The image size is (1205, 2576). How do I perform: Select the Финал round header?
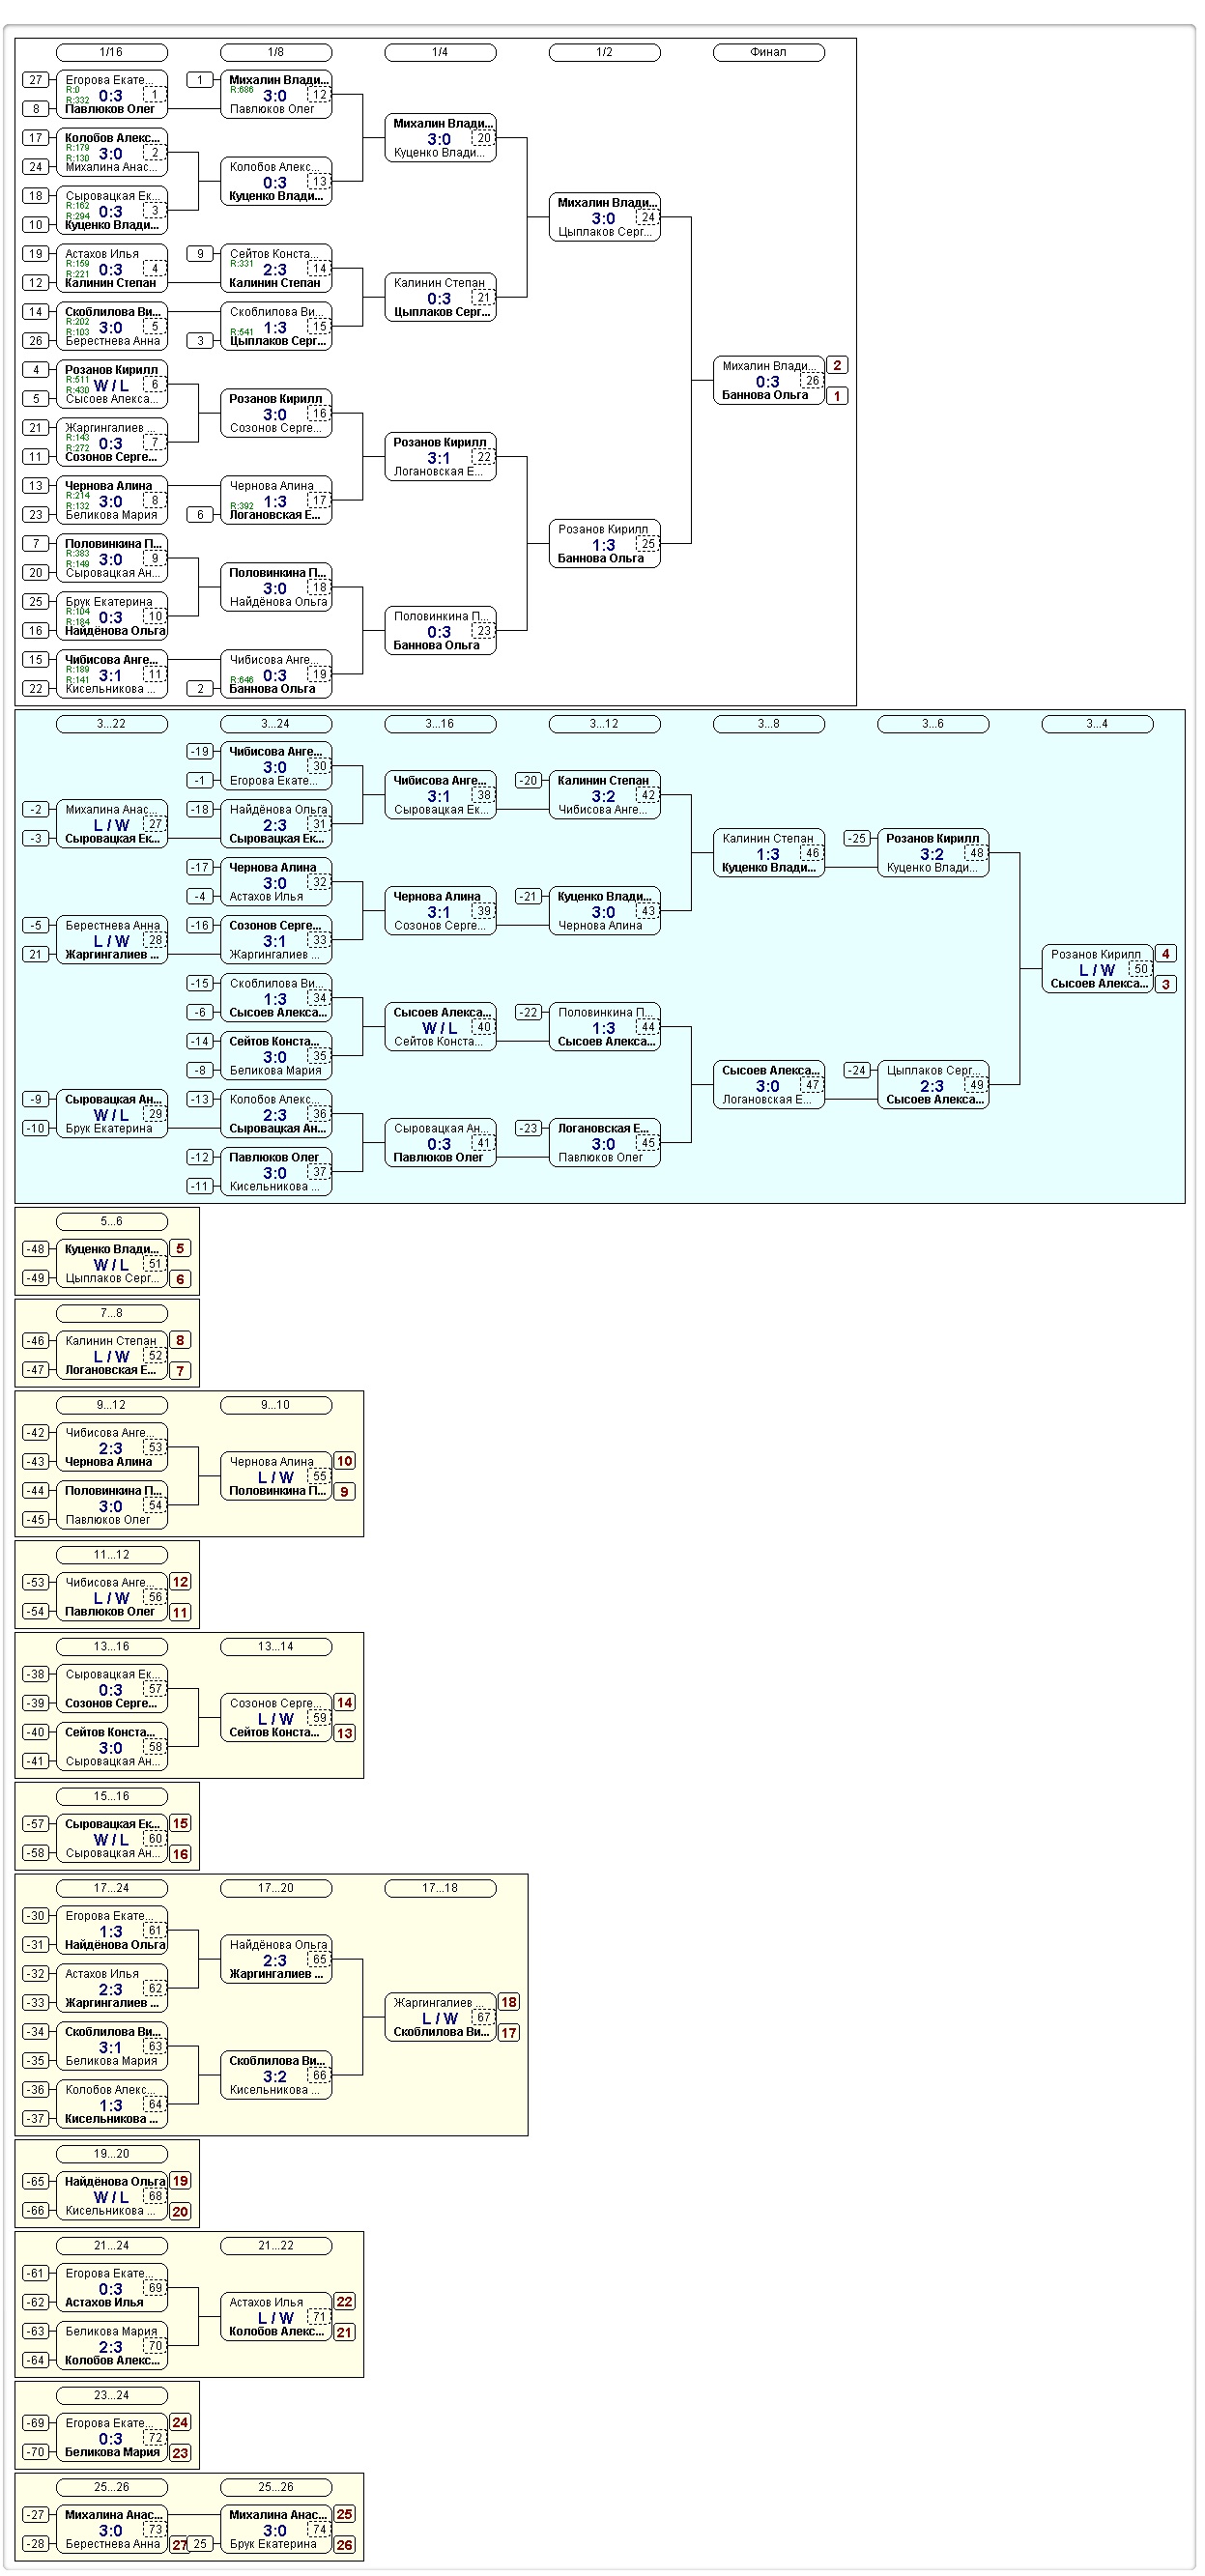point(768,52)
